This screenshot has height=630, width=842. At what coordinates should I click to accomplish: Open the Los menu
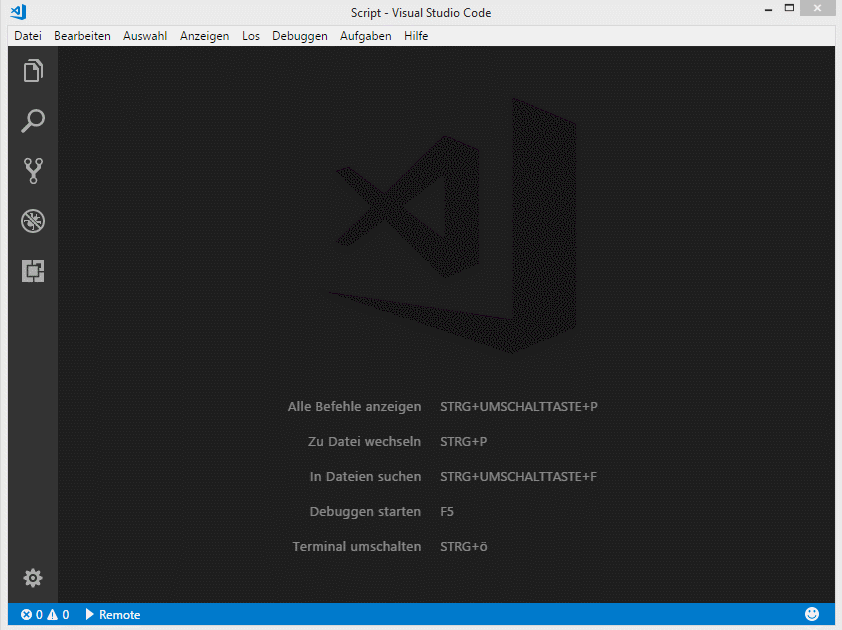[x=250, y=36]
